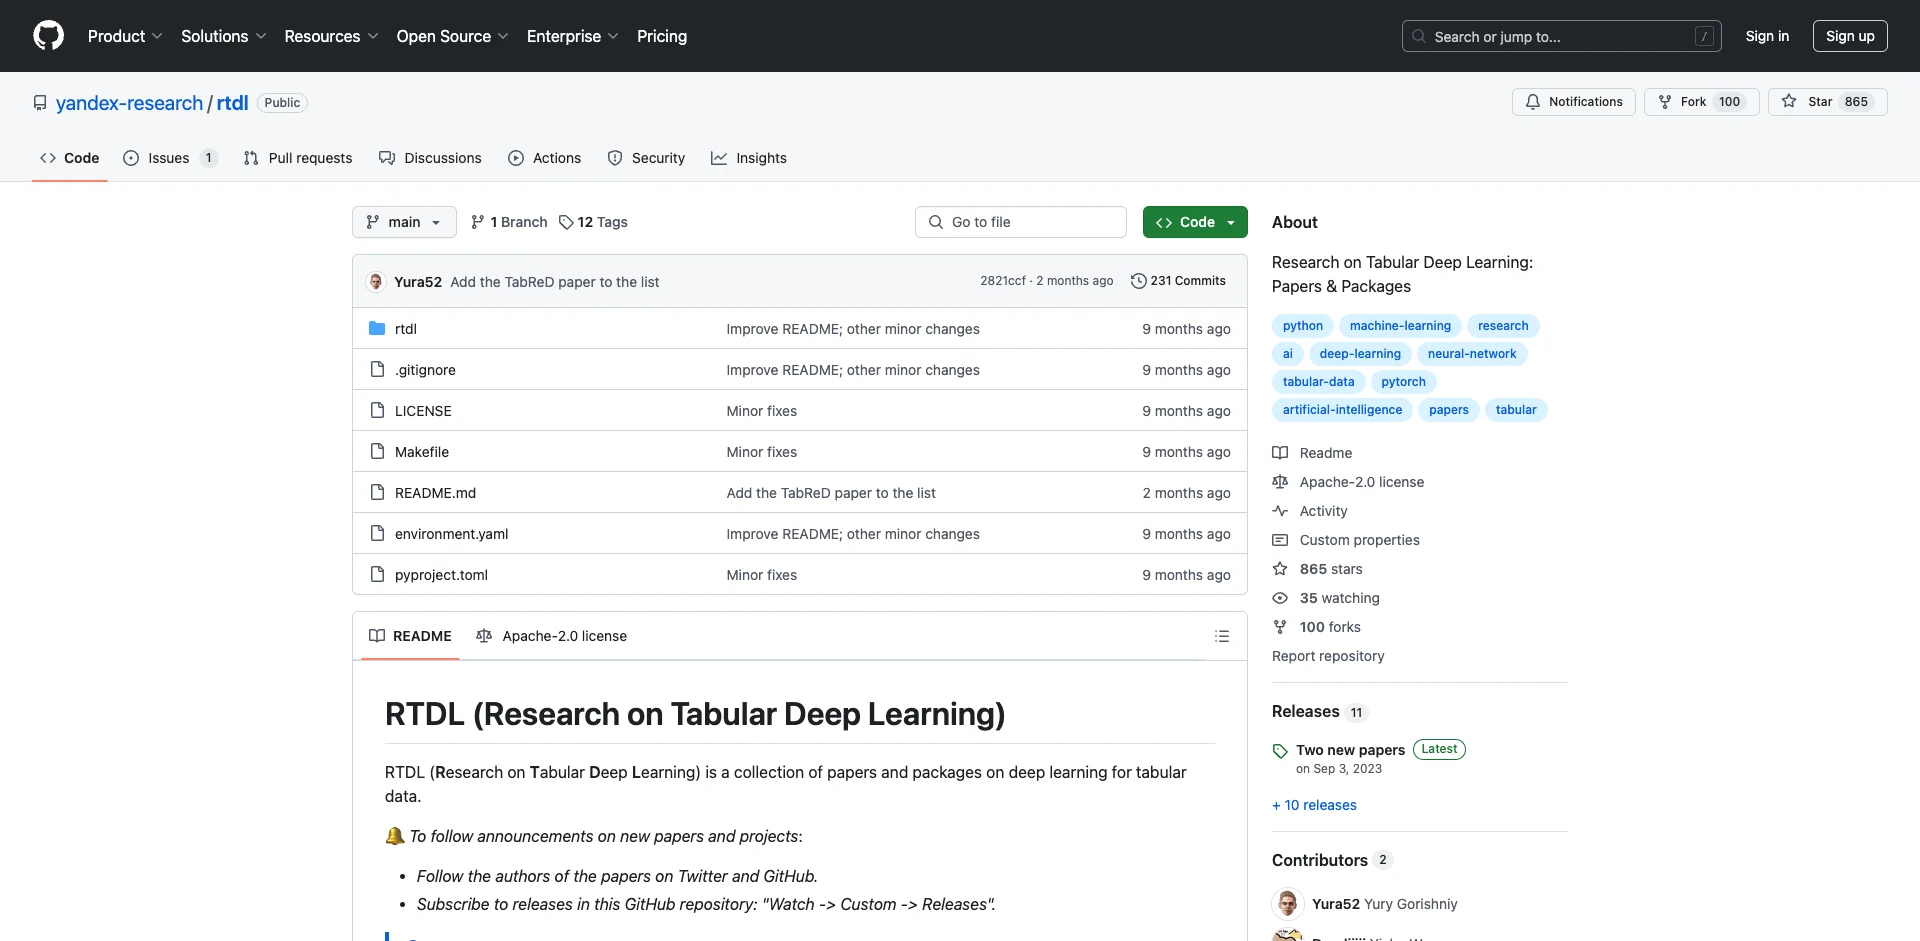Viewport: 1920px width, 941px height.
Task: Click the LICENSE file icon
Action: coord(377,410)
